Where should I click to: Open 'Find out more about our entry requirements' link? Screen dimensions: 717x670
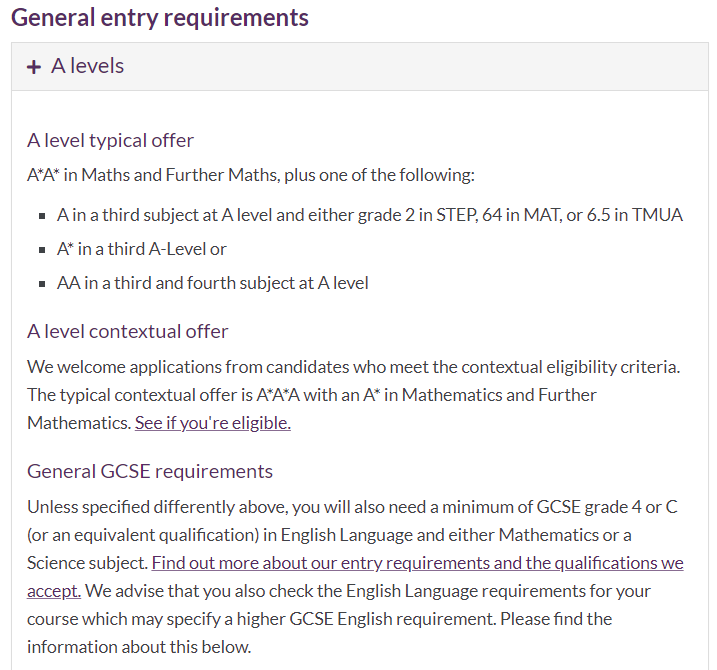coord(417,563)
